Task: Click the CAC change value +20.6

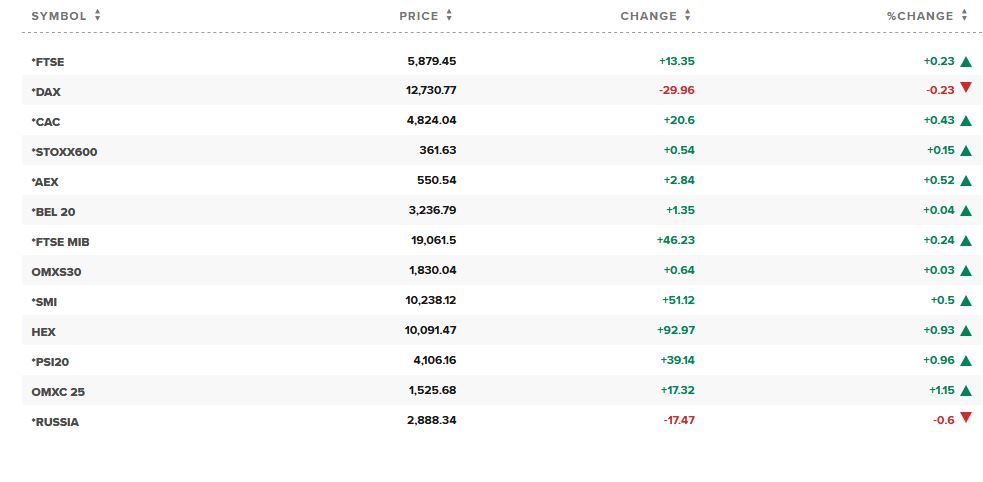Action: pos(679,120)
